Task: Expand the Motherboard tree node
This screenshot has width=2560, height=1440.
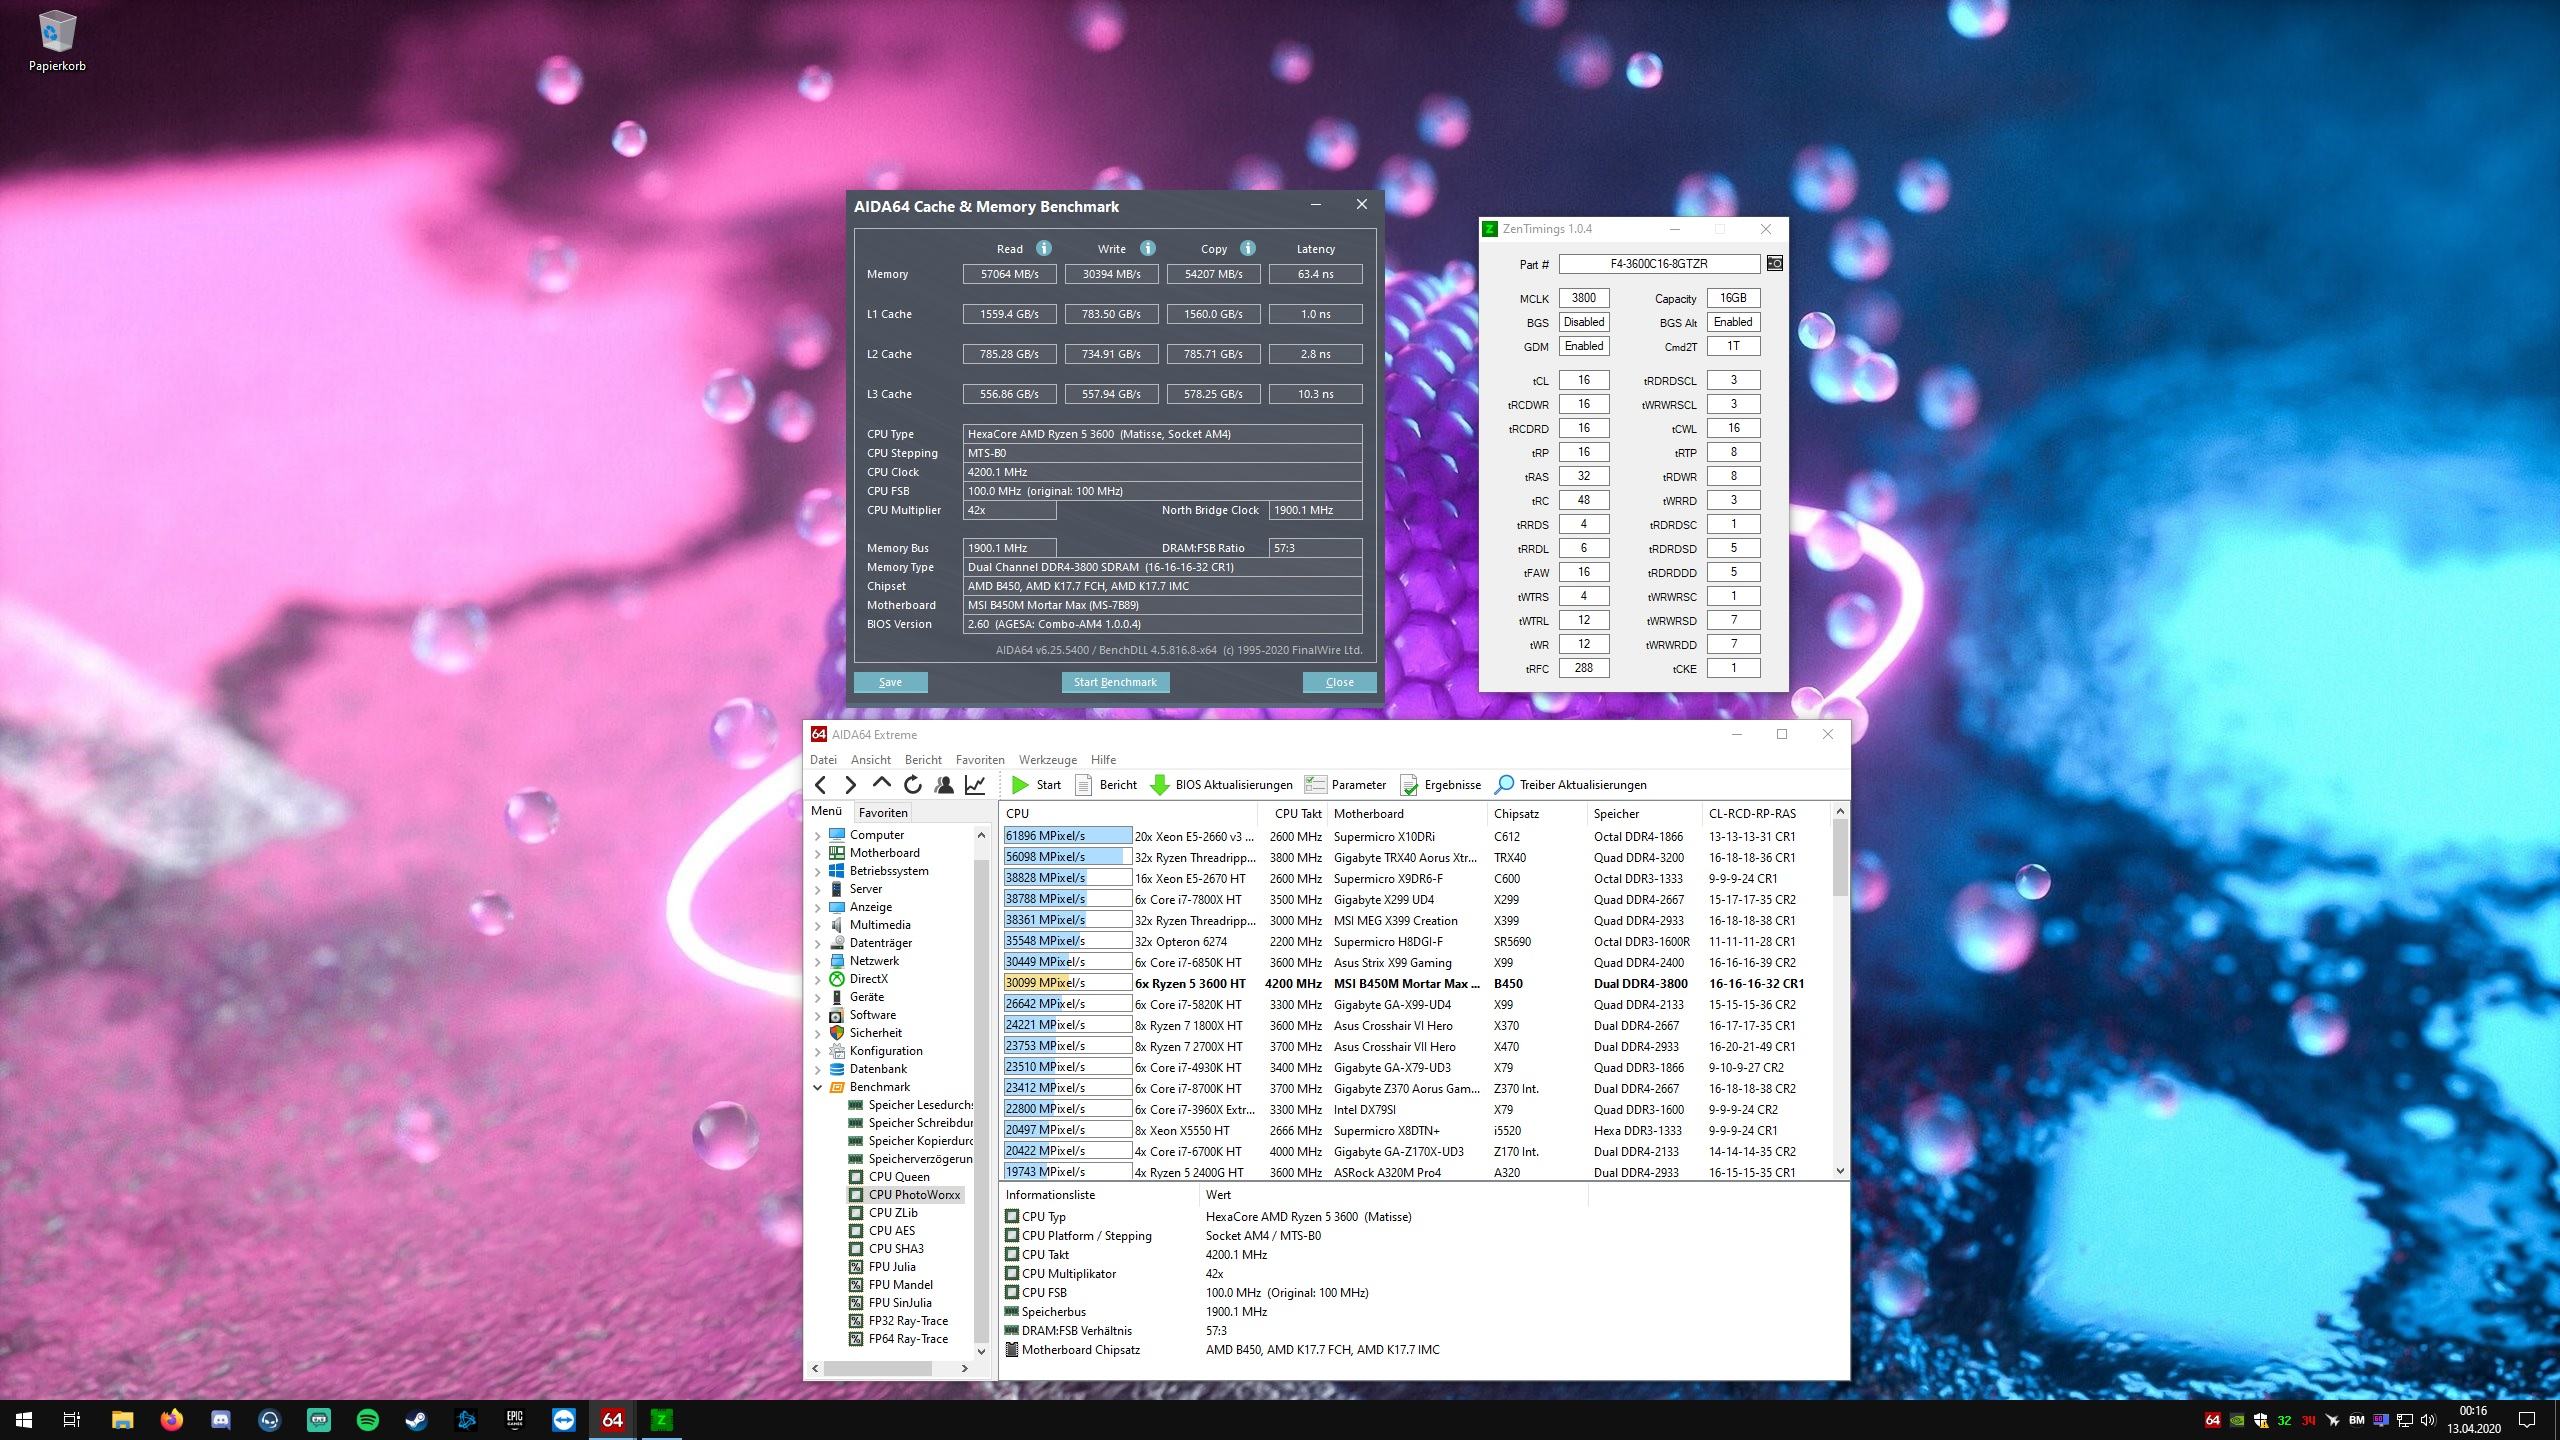Action: pos(818,853)
